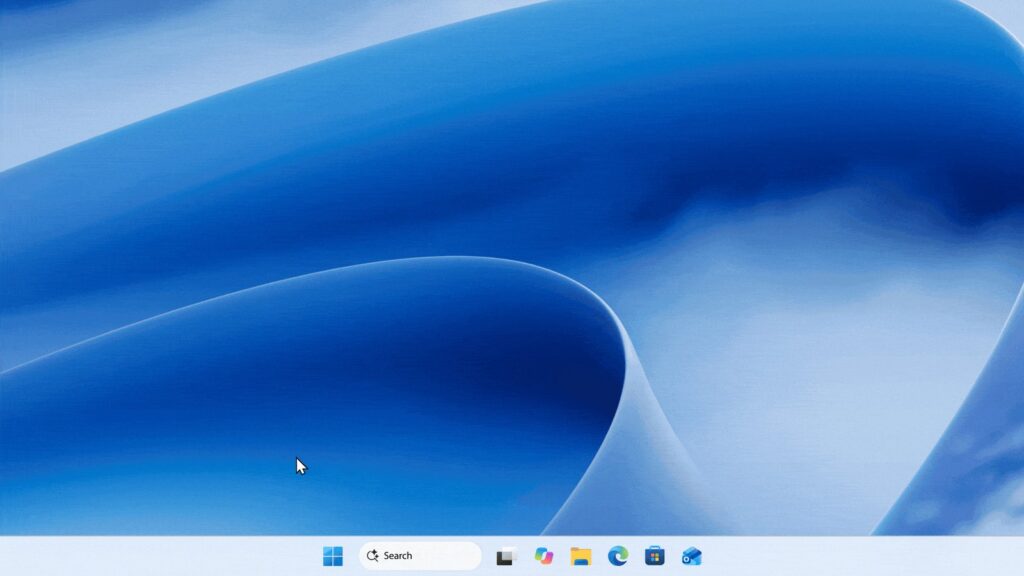Open the Windows Start menu
Screen dimensions: 1024x576
coord(333,556)
